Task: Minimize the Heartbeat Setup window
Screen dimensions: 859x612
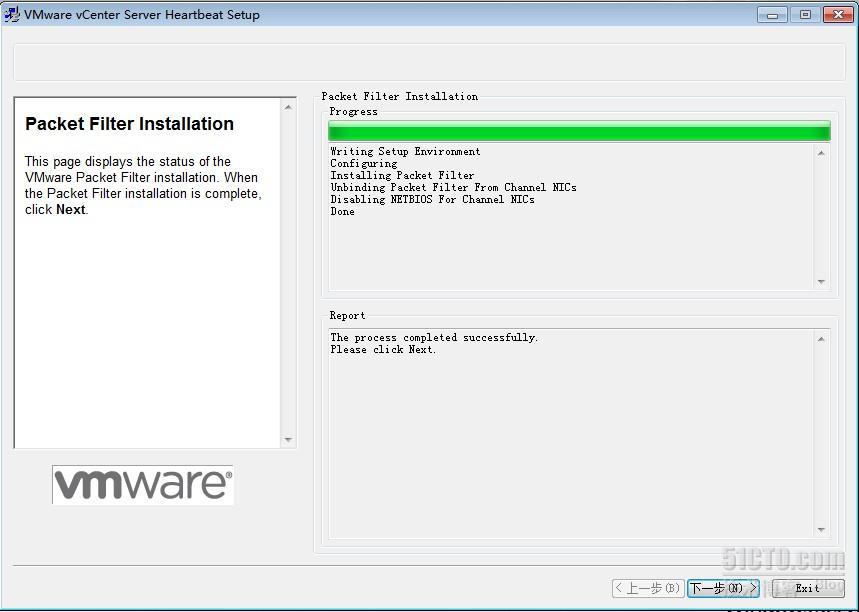Action: pos(772,14)
